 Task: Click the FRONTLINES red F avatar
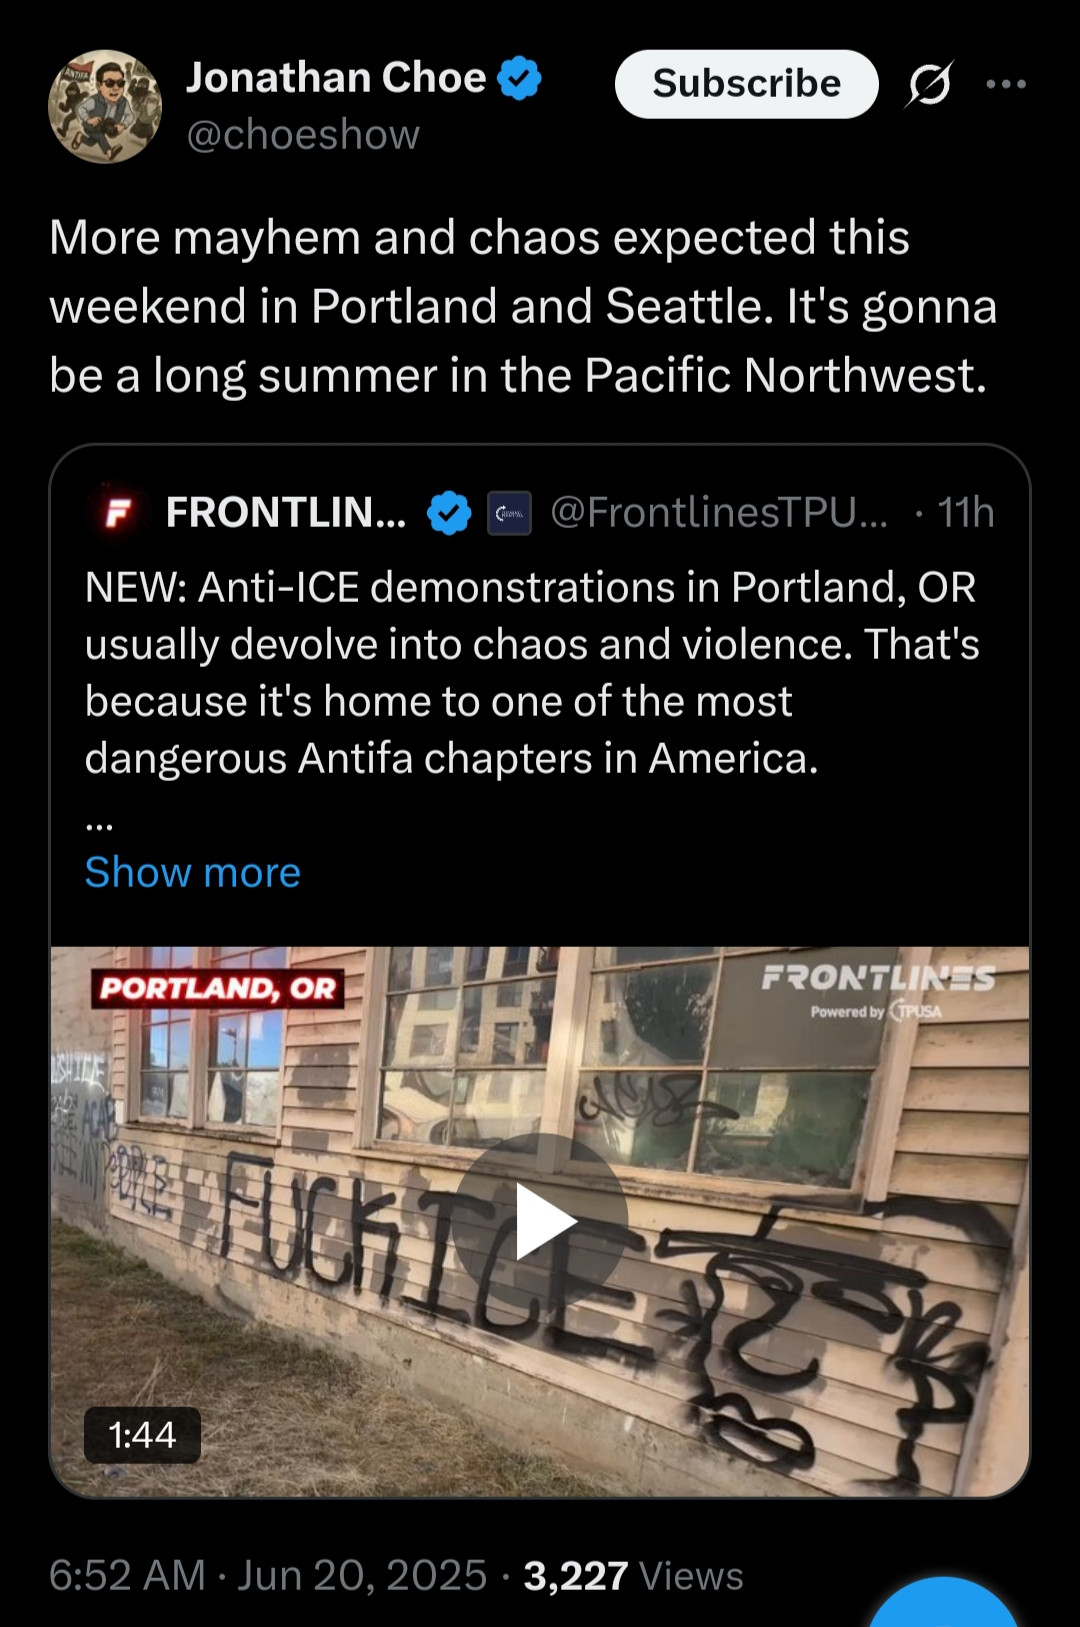117,513
